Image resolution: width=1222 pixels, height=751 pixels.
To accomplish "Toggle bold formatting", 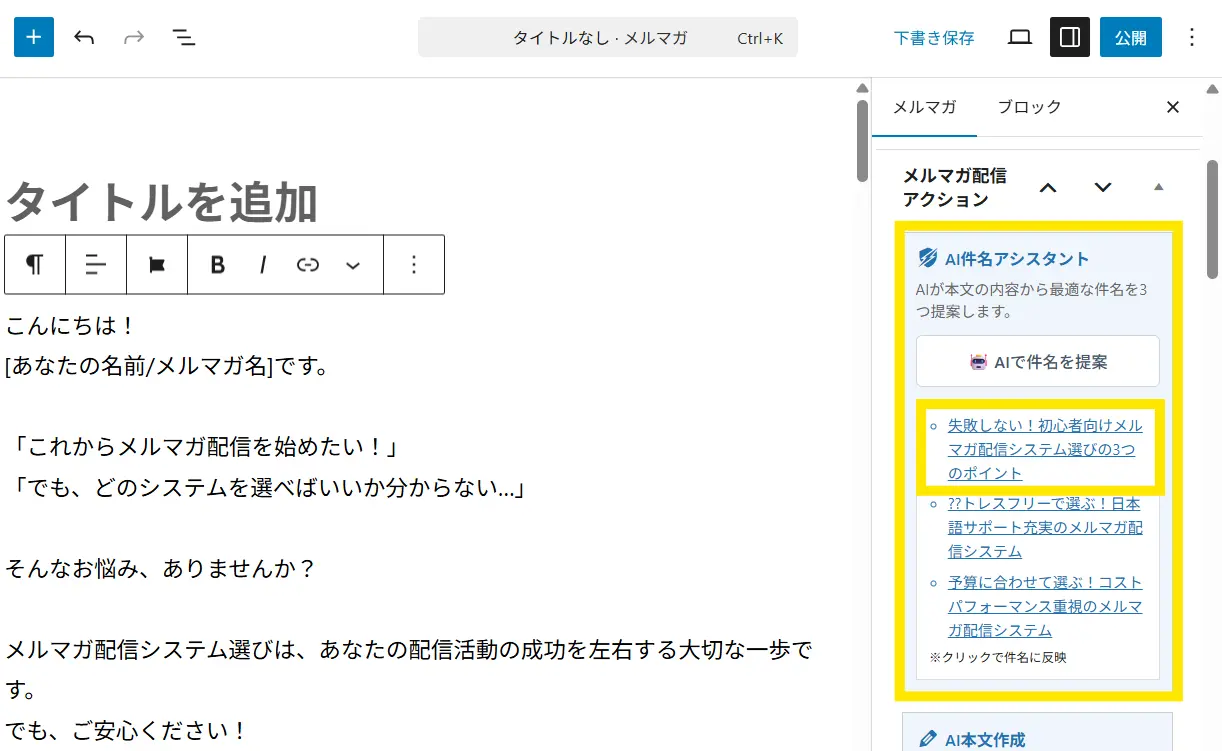I will tap(217, 265).
